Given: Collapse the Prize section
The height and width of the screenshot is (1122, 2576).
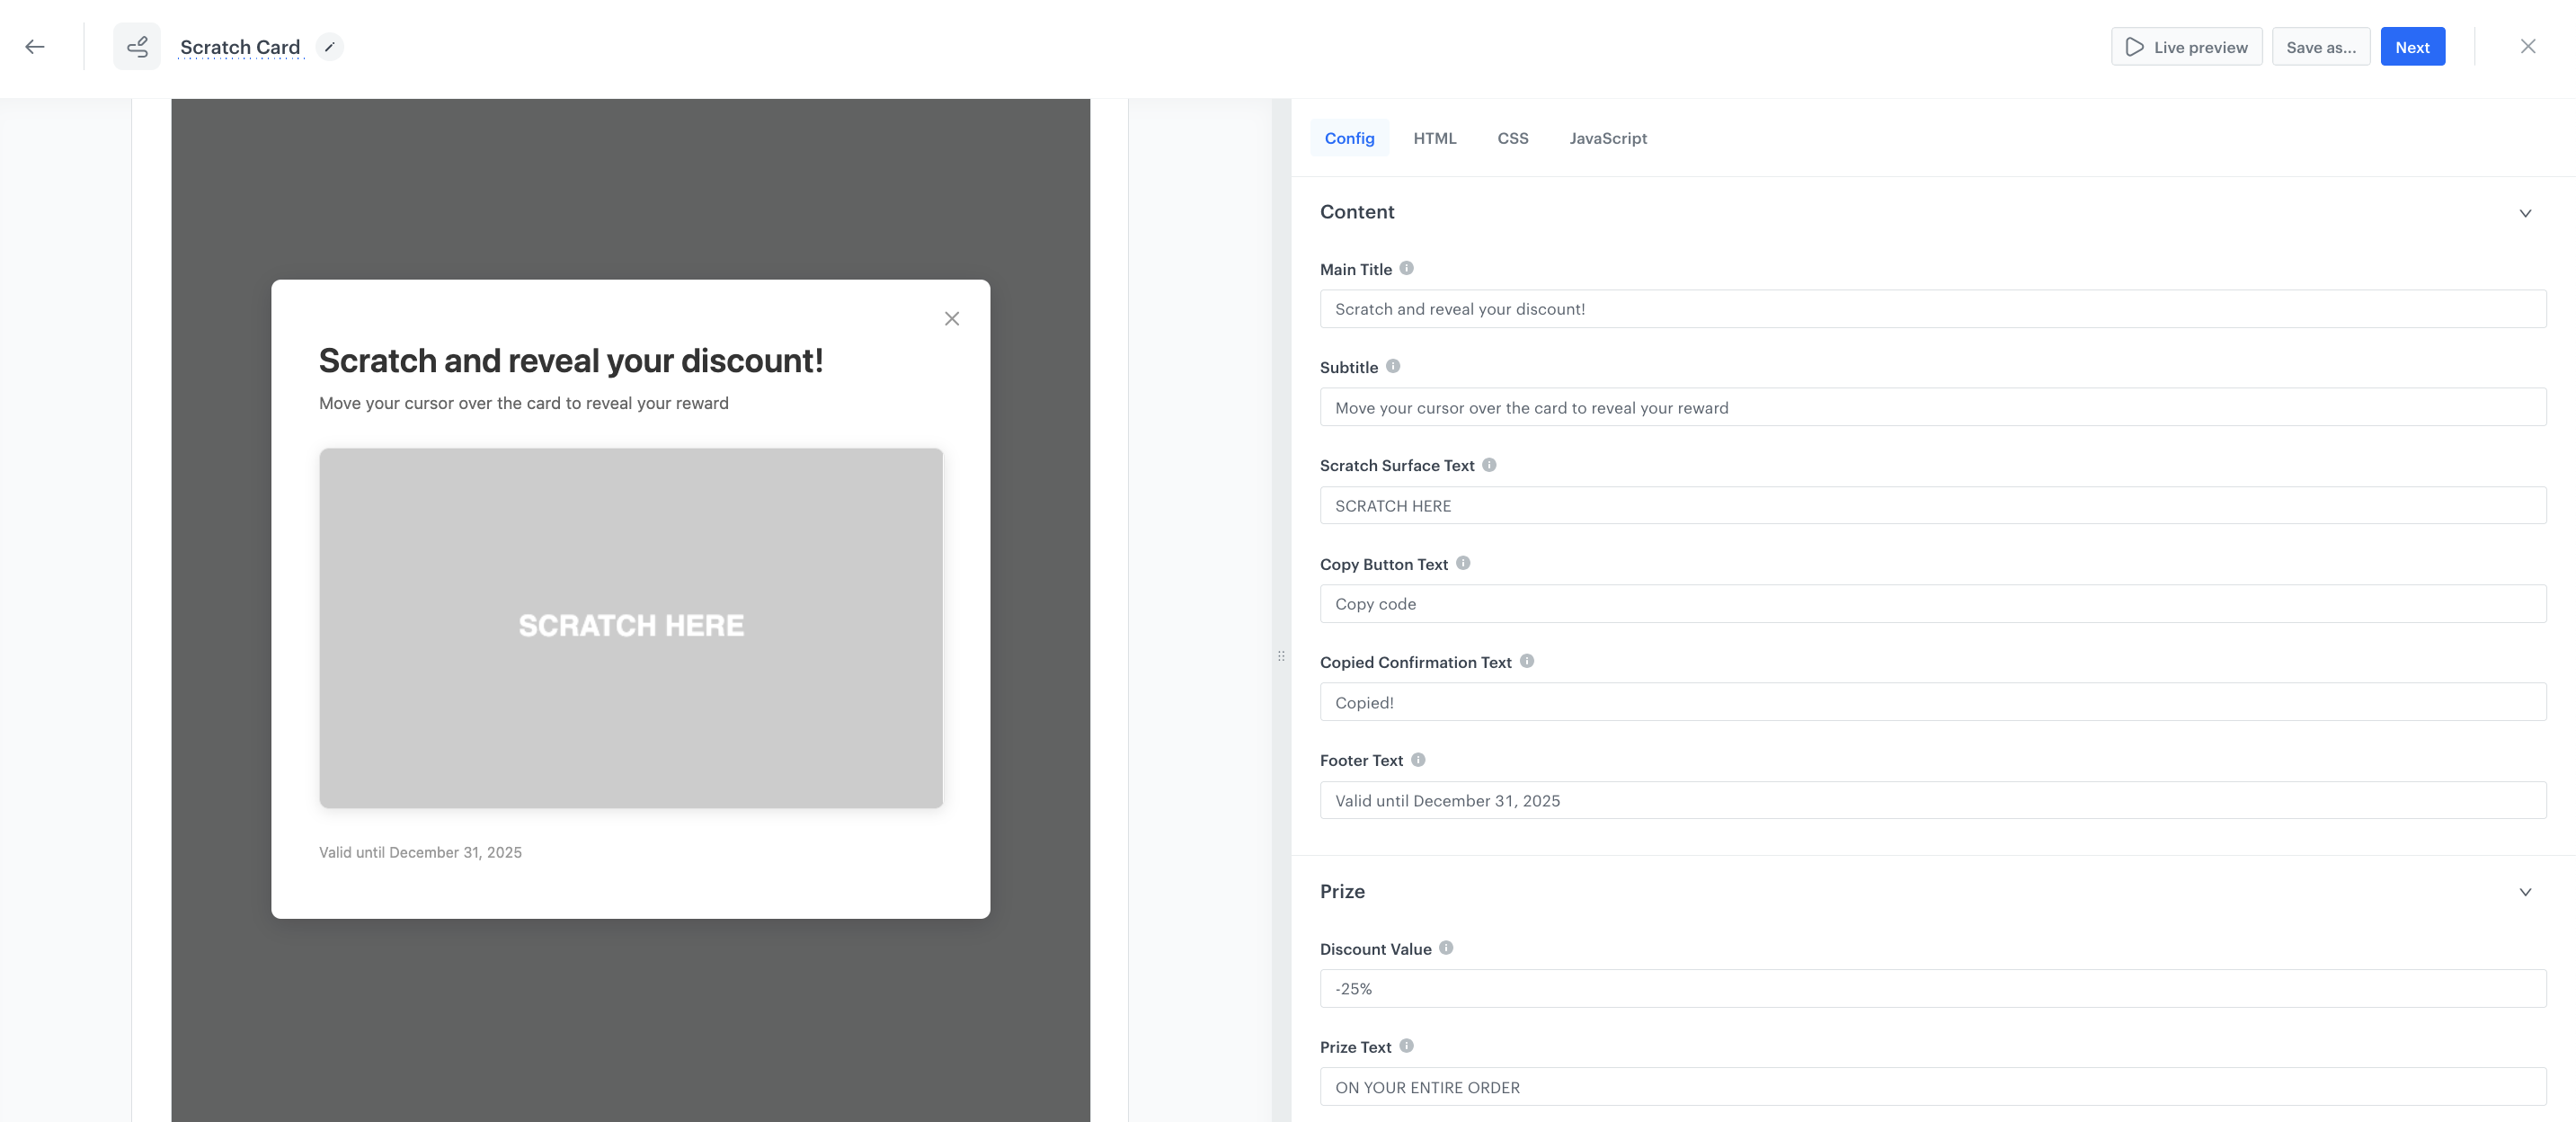Looking at the screenshot, I should tap(2526, 891).
